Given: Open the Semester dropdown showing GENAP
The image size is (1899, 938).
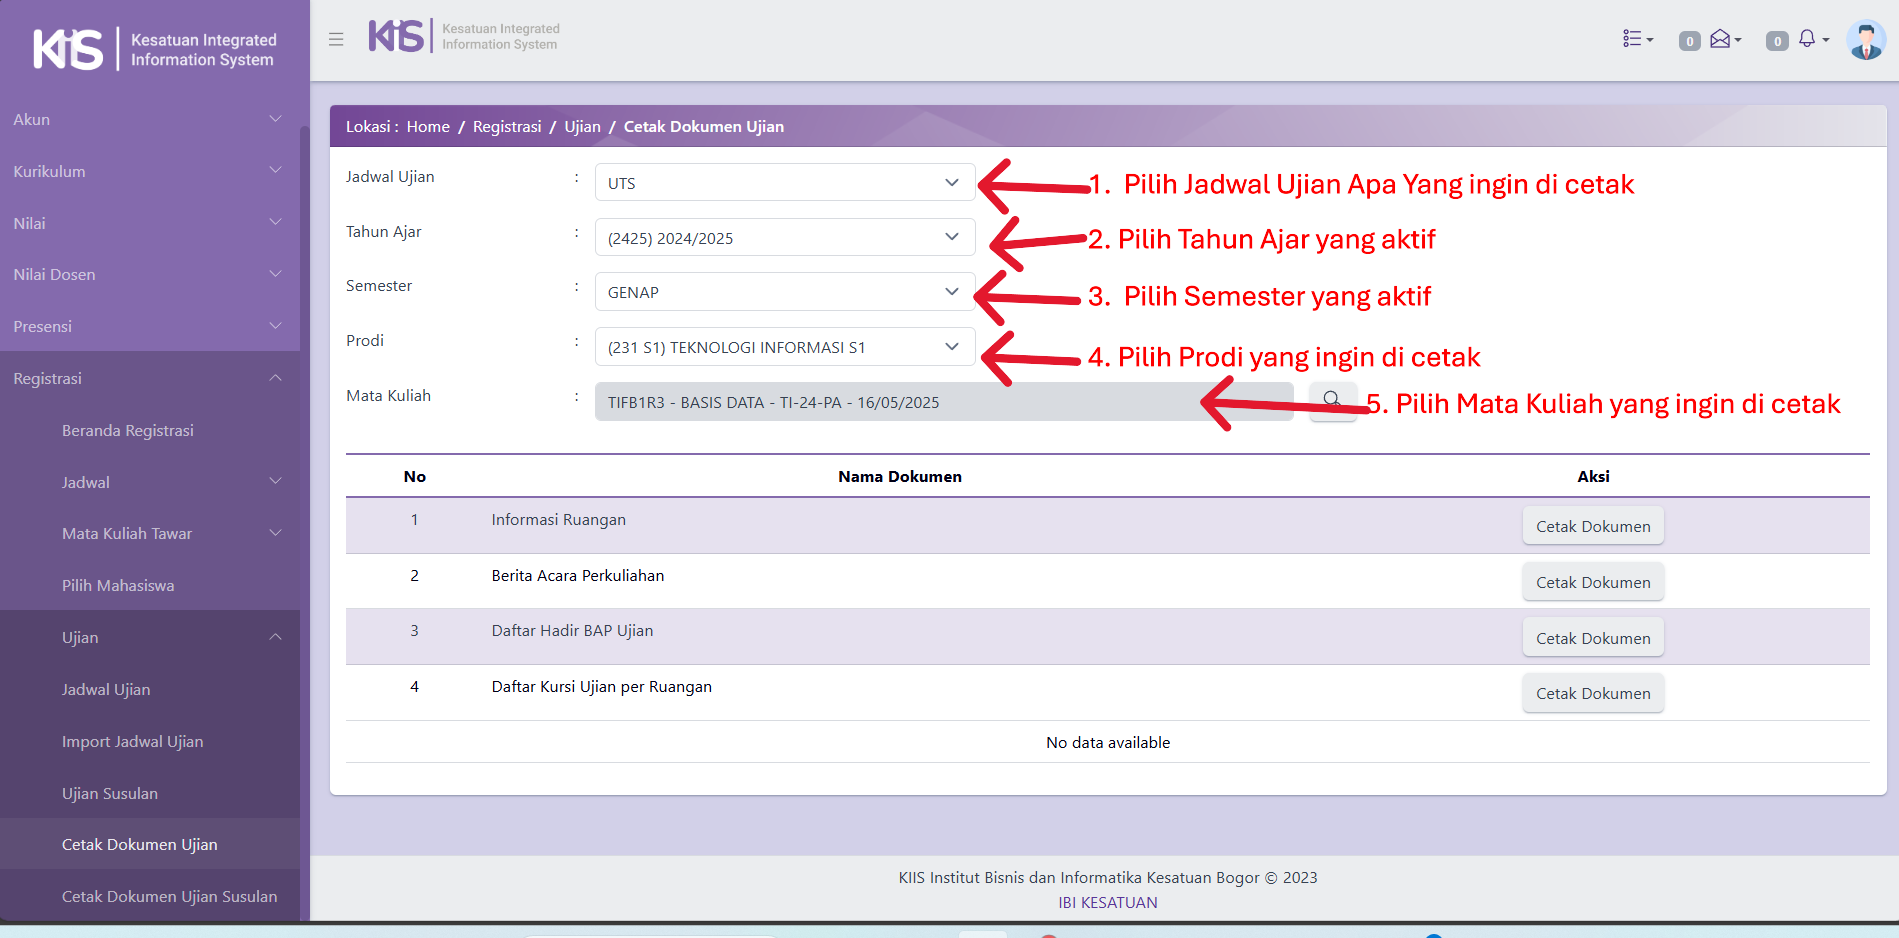Looking at the screenshot, I should pos(784,292).
